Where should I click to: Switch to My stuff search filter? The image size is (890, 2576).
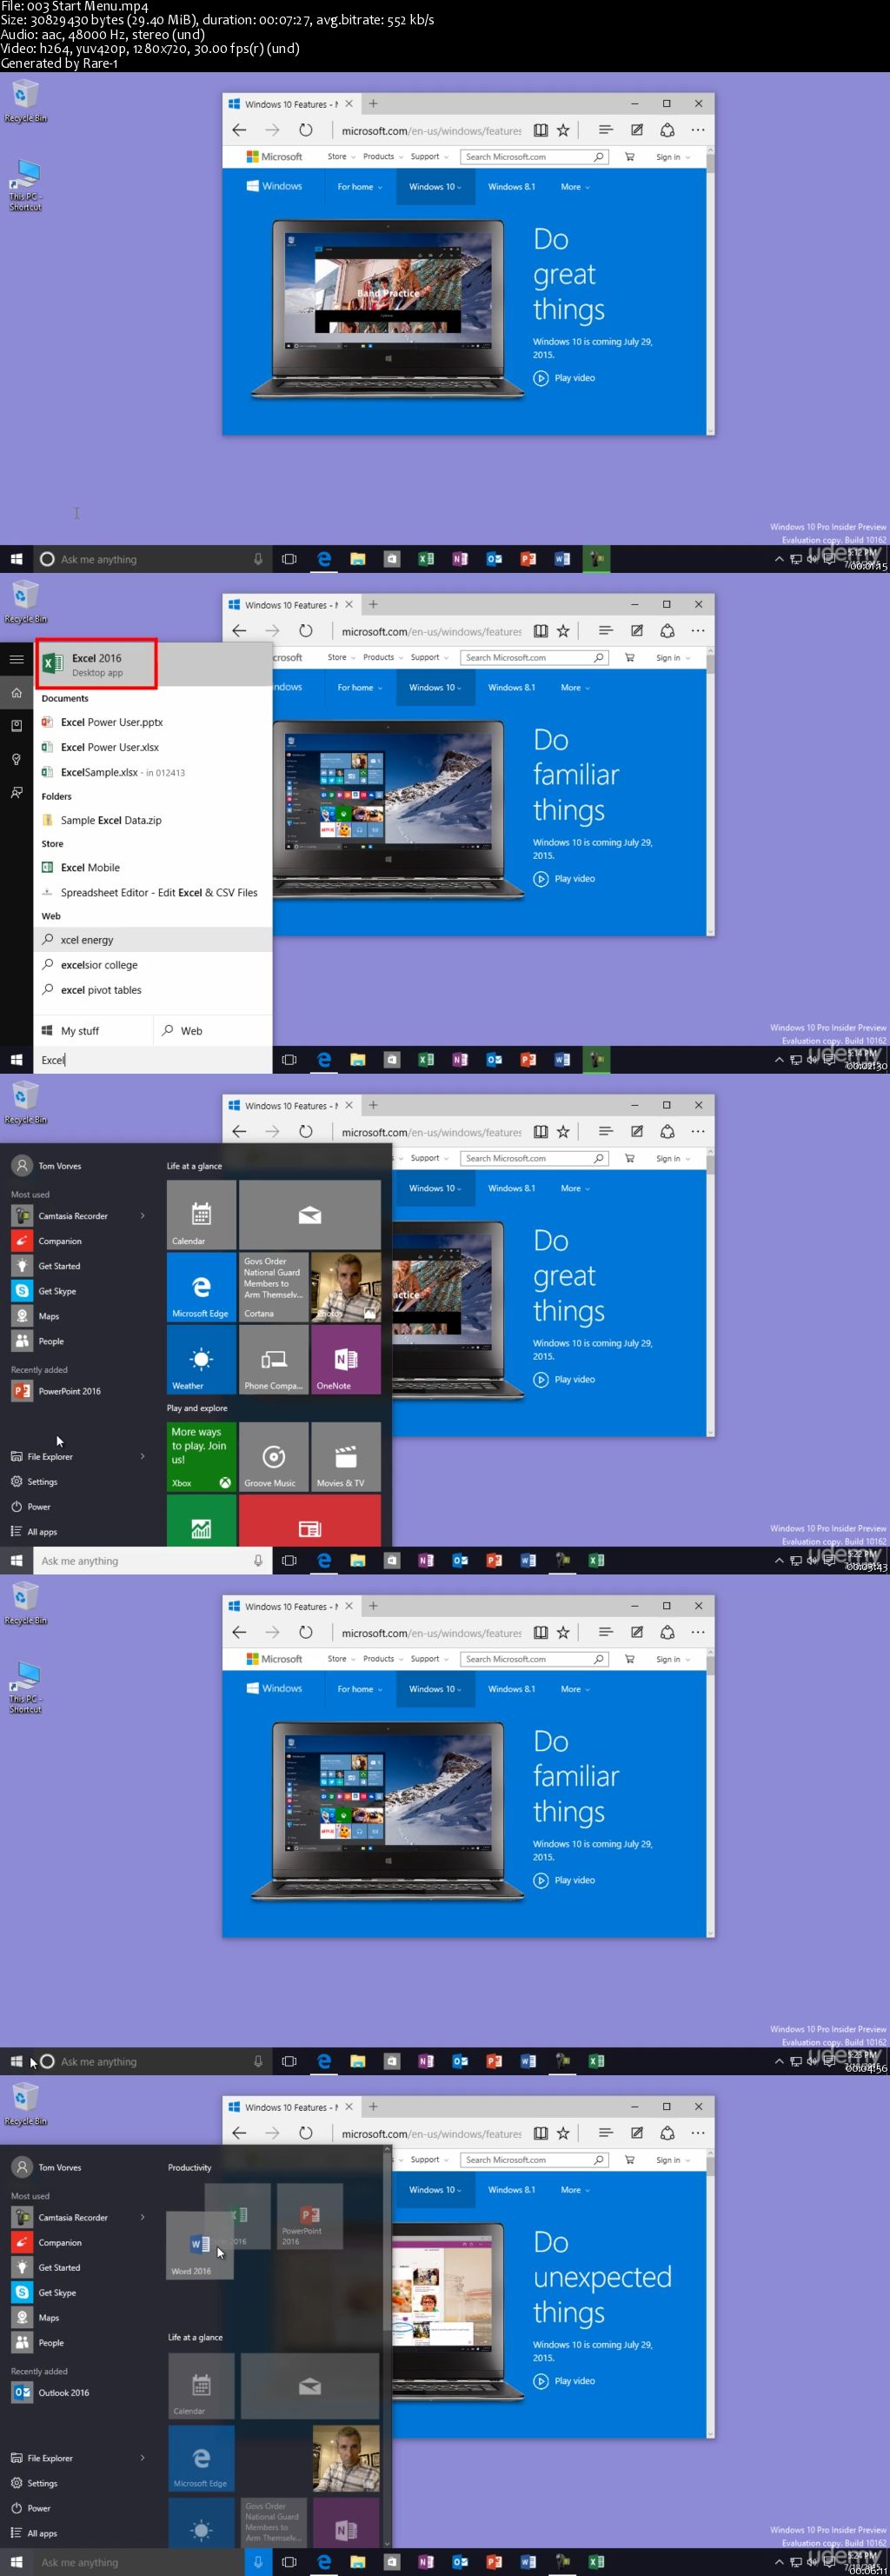[x=94, y=1030]
